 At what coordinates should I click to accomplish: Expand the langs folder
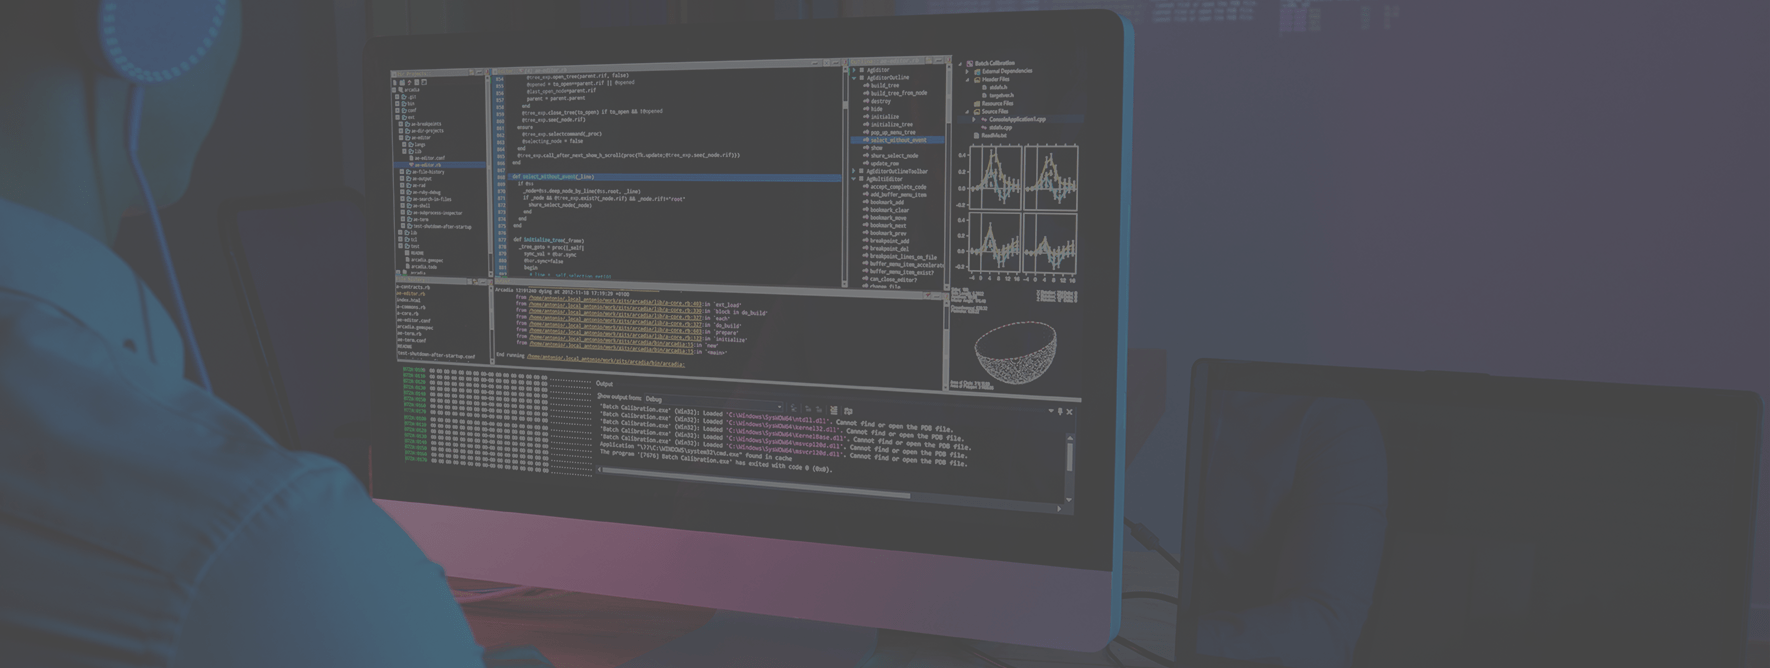point(404,144)
